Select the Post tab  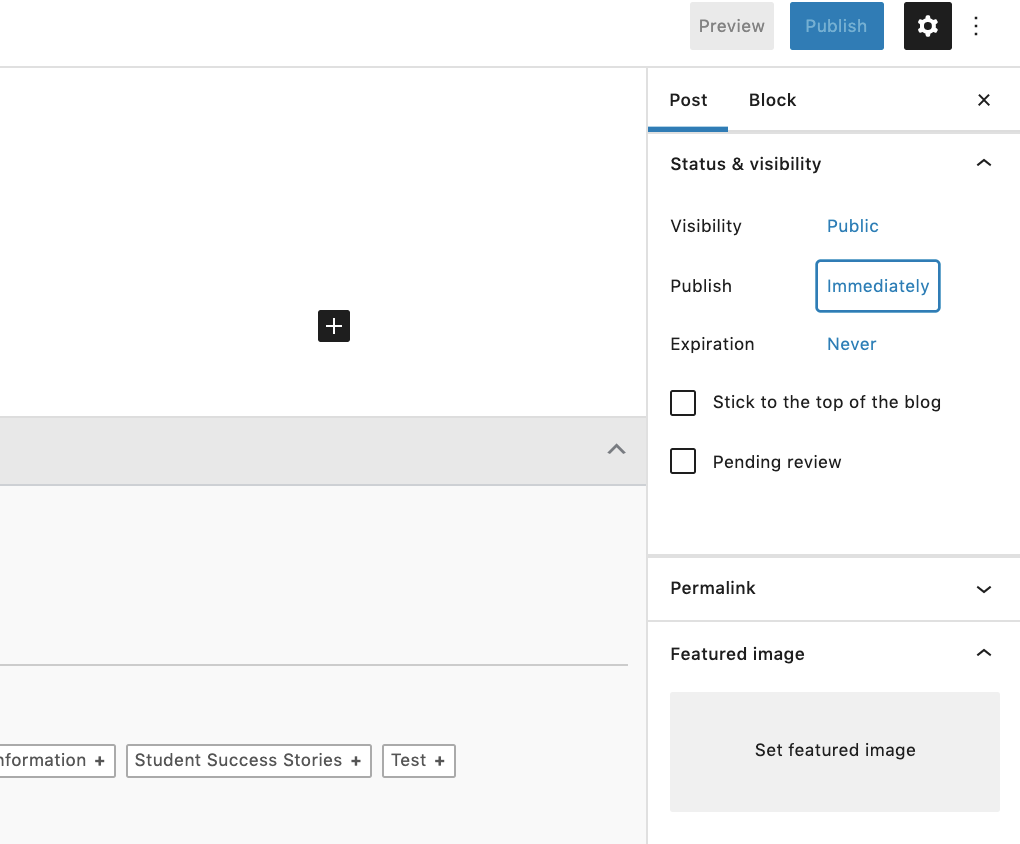pyautogui.click(x=688, y=100)
